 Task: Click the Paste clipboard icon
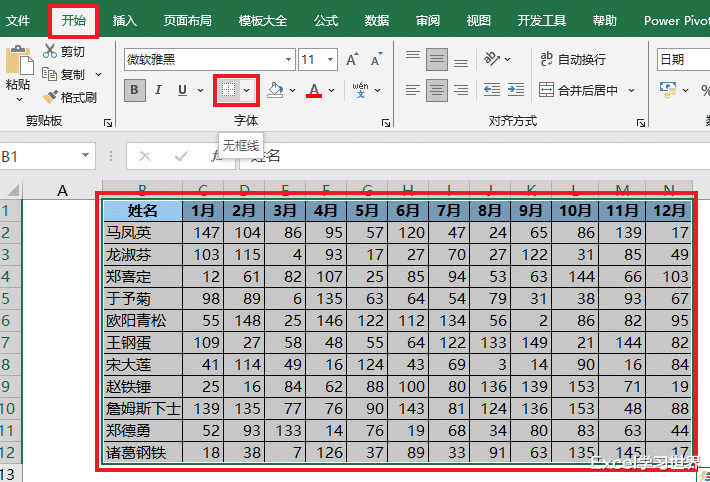[x=19, y=59]
